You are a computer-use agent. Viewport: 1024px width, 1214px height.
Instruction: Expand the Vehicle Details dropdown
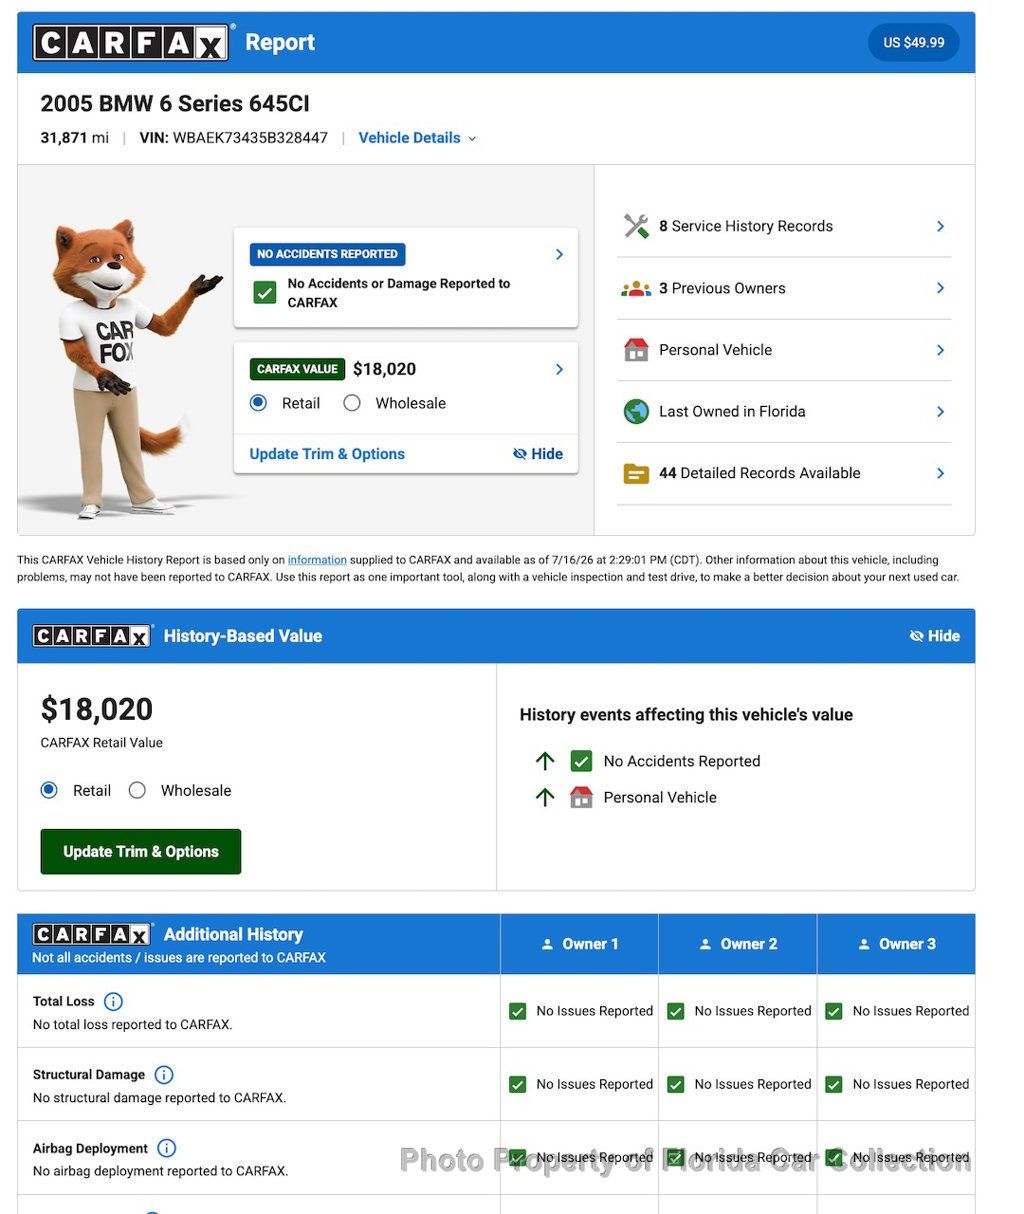(x=417, y=138)
